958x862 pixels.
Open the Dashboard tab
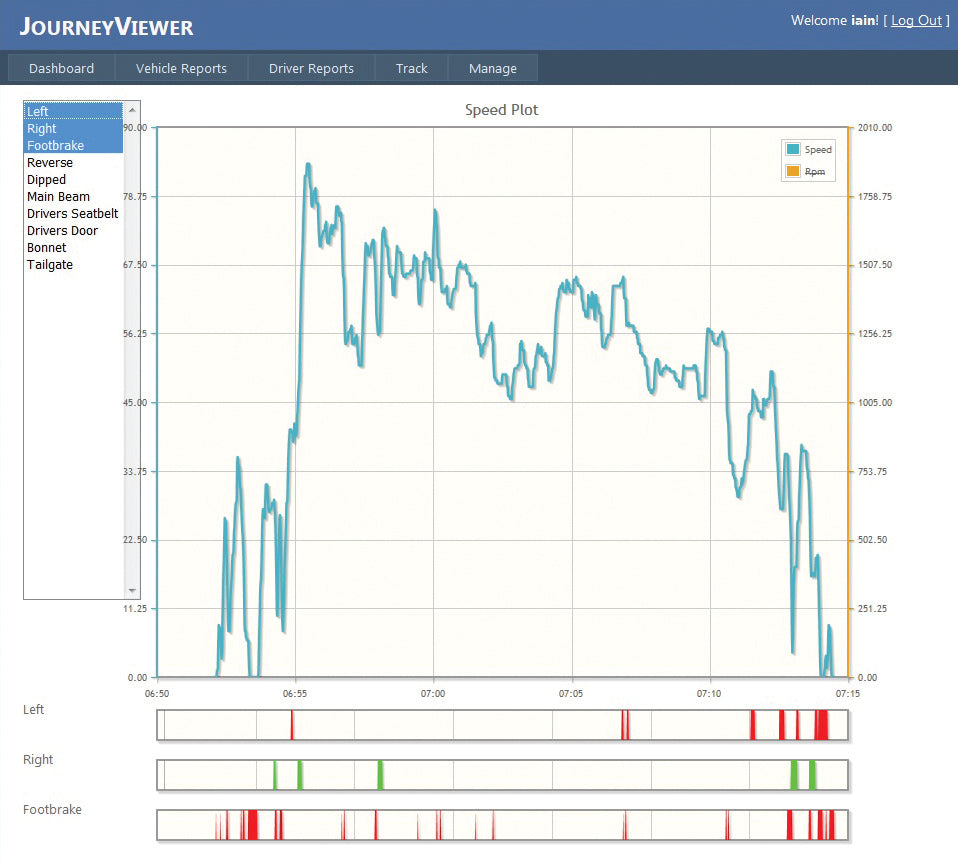coord(61,68)
